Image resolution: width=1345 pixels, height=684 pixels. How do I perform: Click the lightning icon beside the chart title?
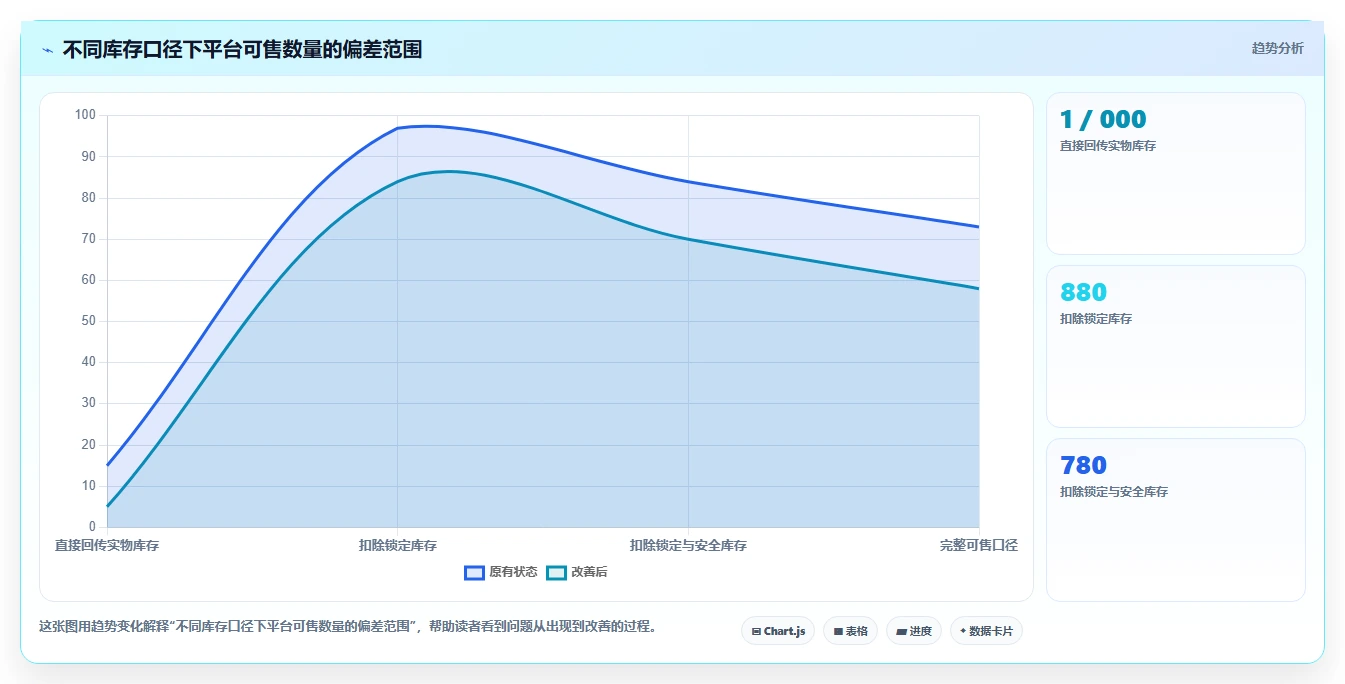pos(47,50)
